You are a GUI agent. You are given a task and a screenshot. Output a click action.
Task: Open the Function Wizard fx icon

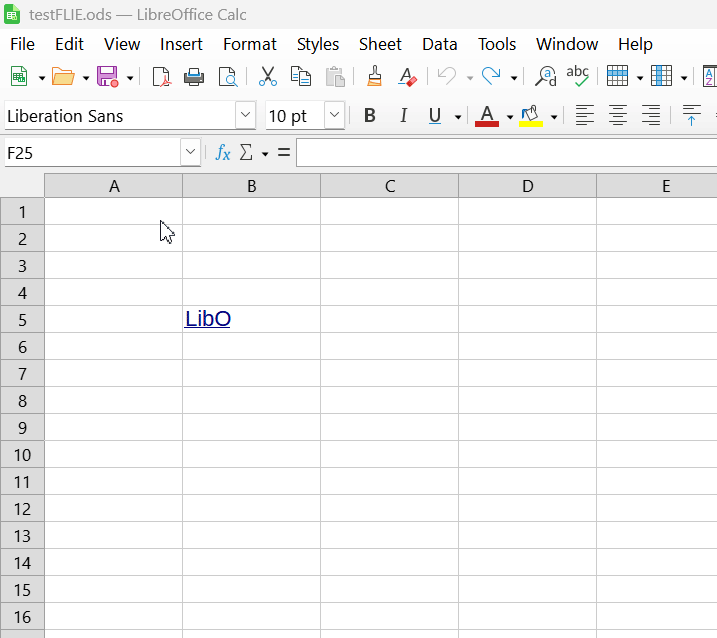pos(223,153)
